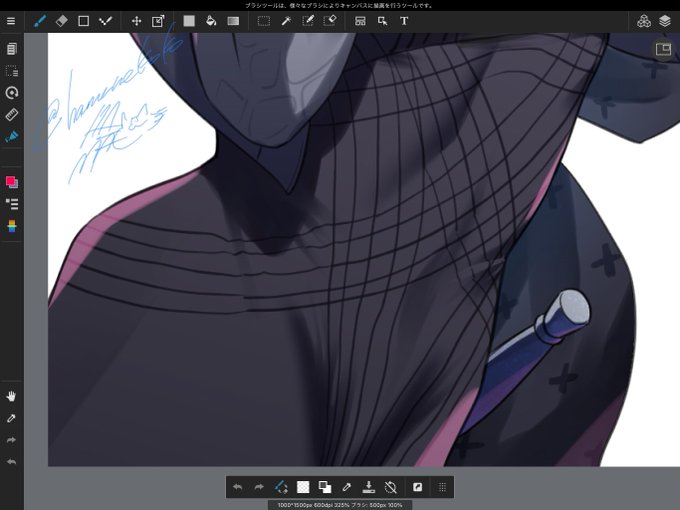Screen dimensions: 680x510
Task: Select the square Shape tool
Action: click(x=83, y=21)
